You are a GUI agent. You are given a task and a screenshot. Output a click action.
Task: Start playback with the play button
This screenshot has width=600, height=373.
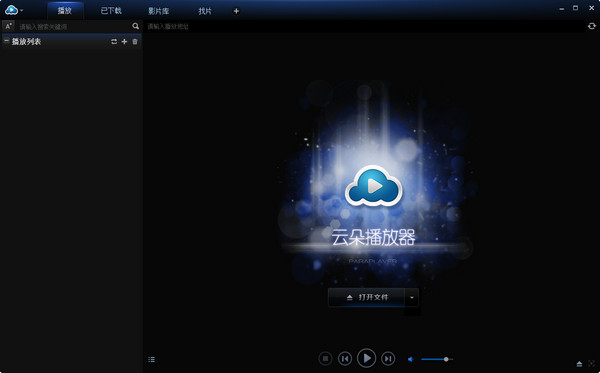tap(366, 358)
